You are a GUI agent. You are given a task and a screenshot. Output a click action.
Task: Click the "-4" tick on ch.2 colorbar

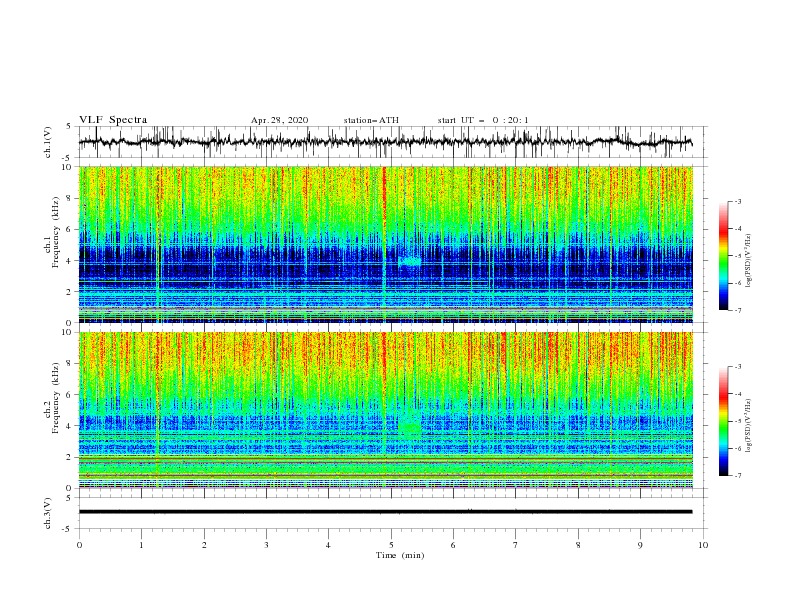pos(737,394)
